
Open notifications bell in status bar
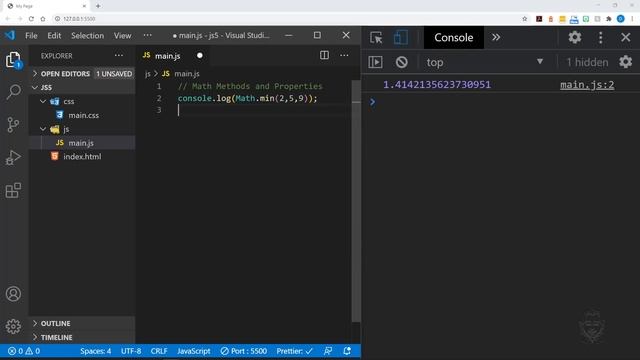(x=347, y=351)
